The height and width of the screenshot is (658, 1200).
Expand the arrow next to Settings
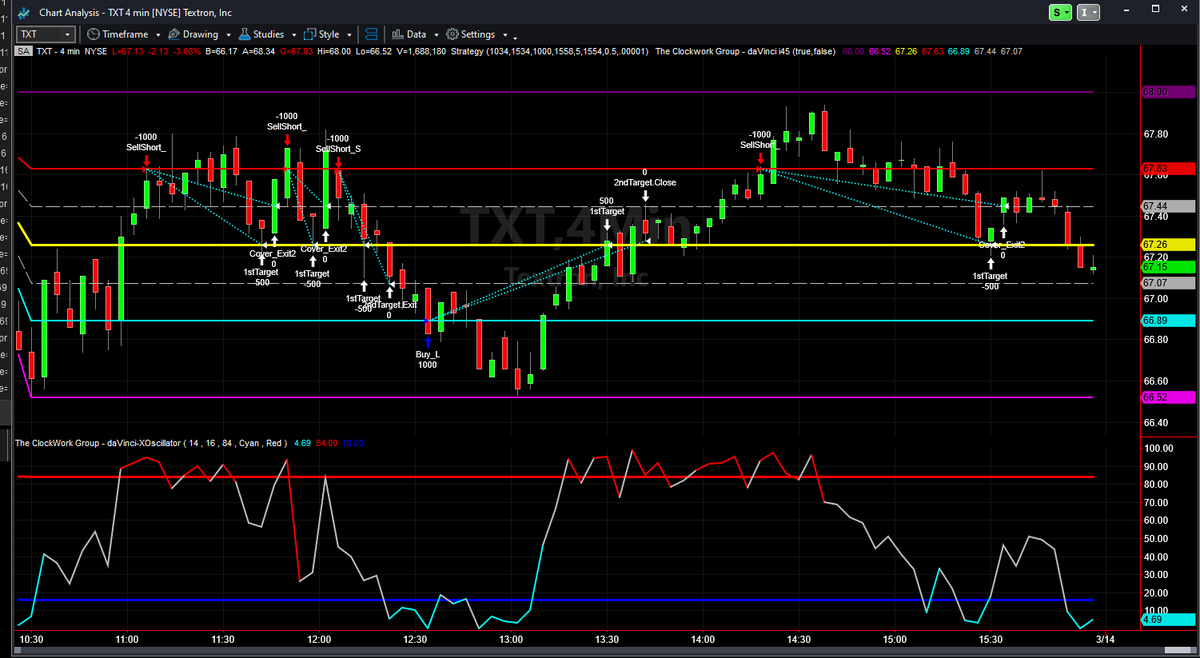pos(504,35)
